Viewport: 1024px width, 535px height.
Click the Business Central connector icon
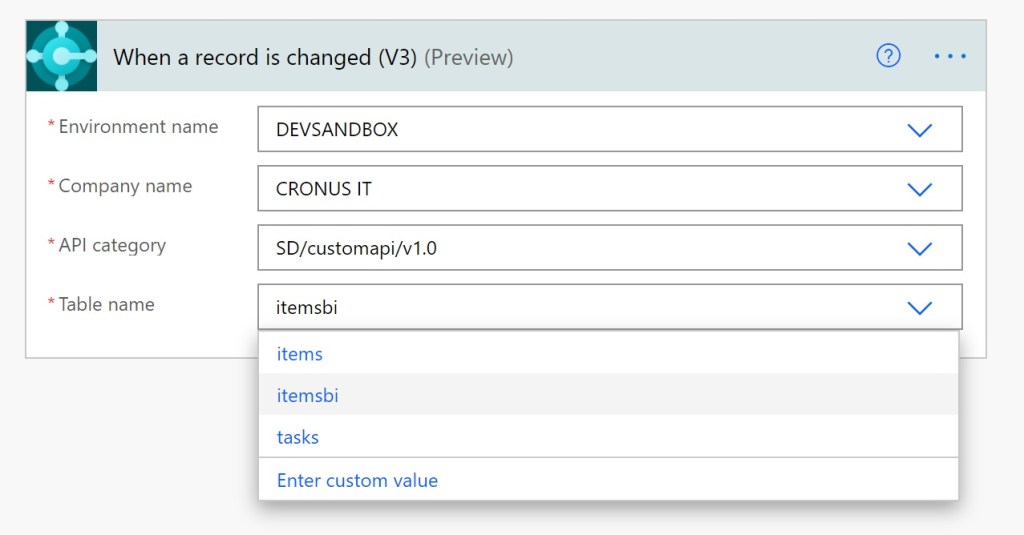[62, 57]
